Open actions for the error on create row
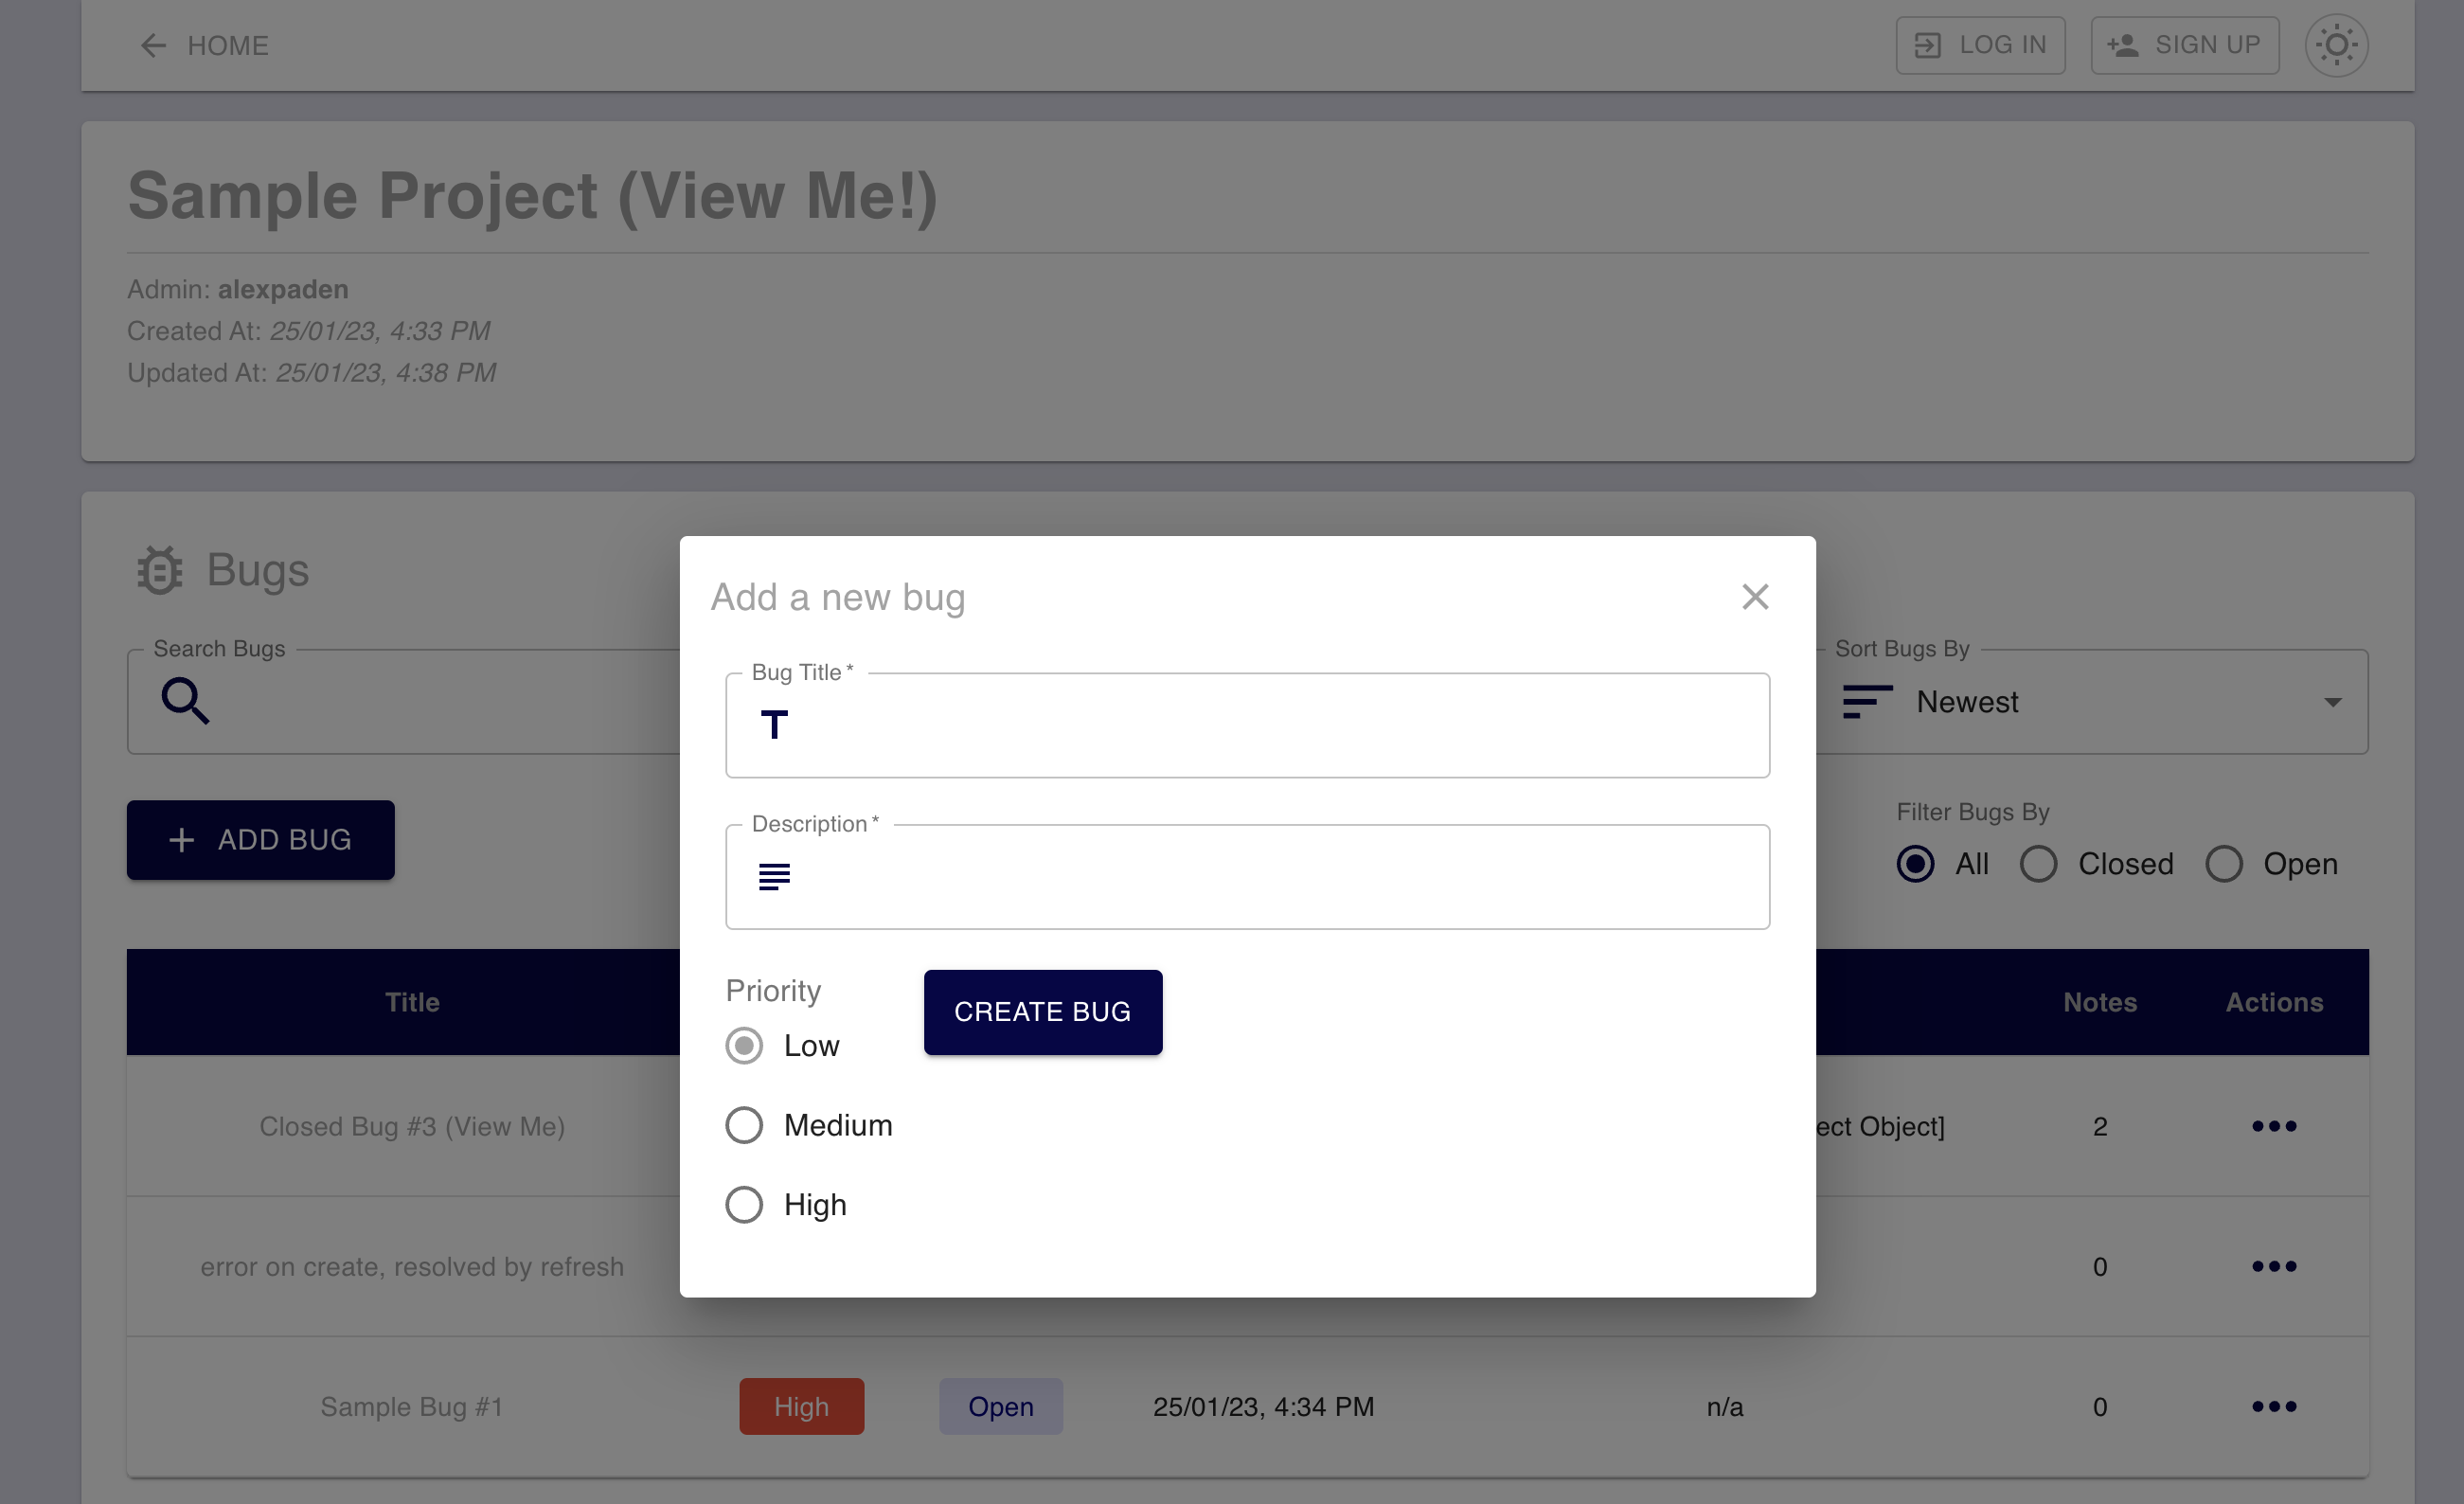2464x1504 pixels. [2273, 1266]
